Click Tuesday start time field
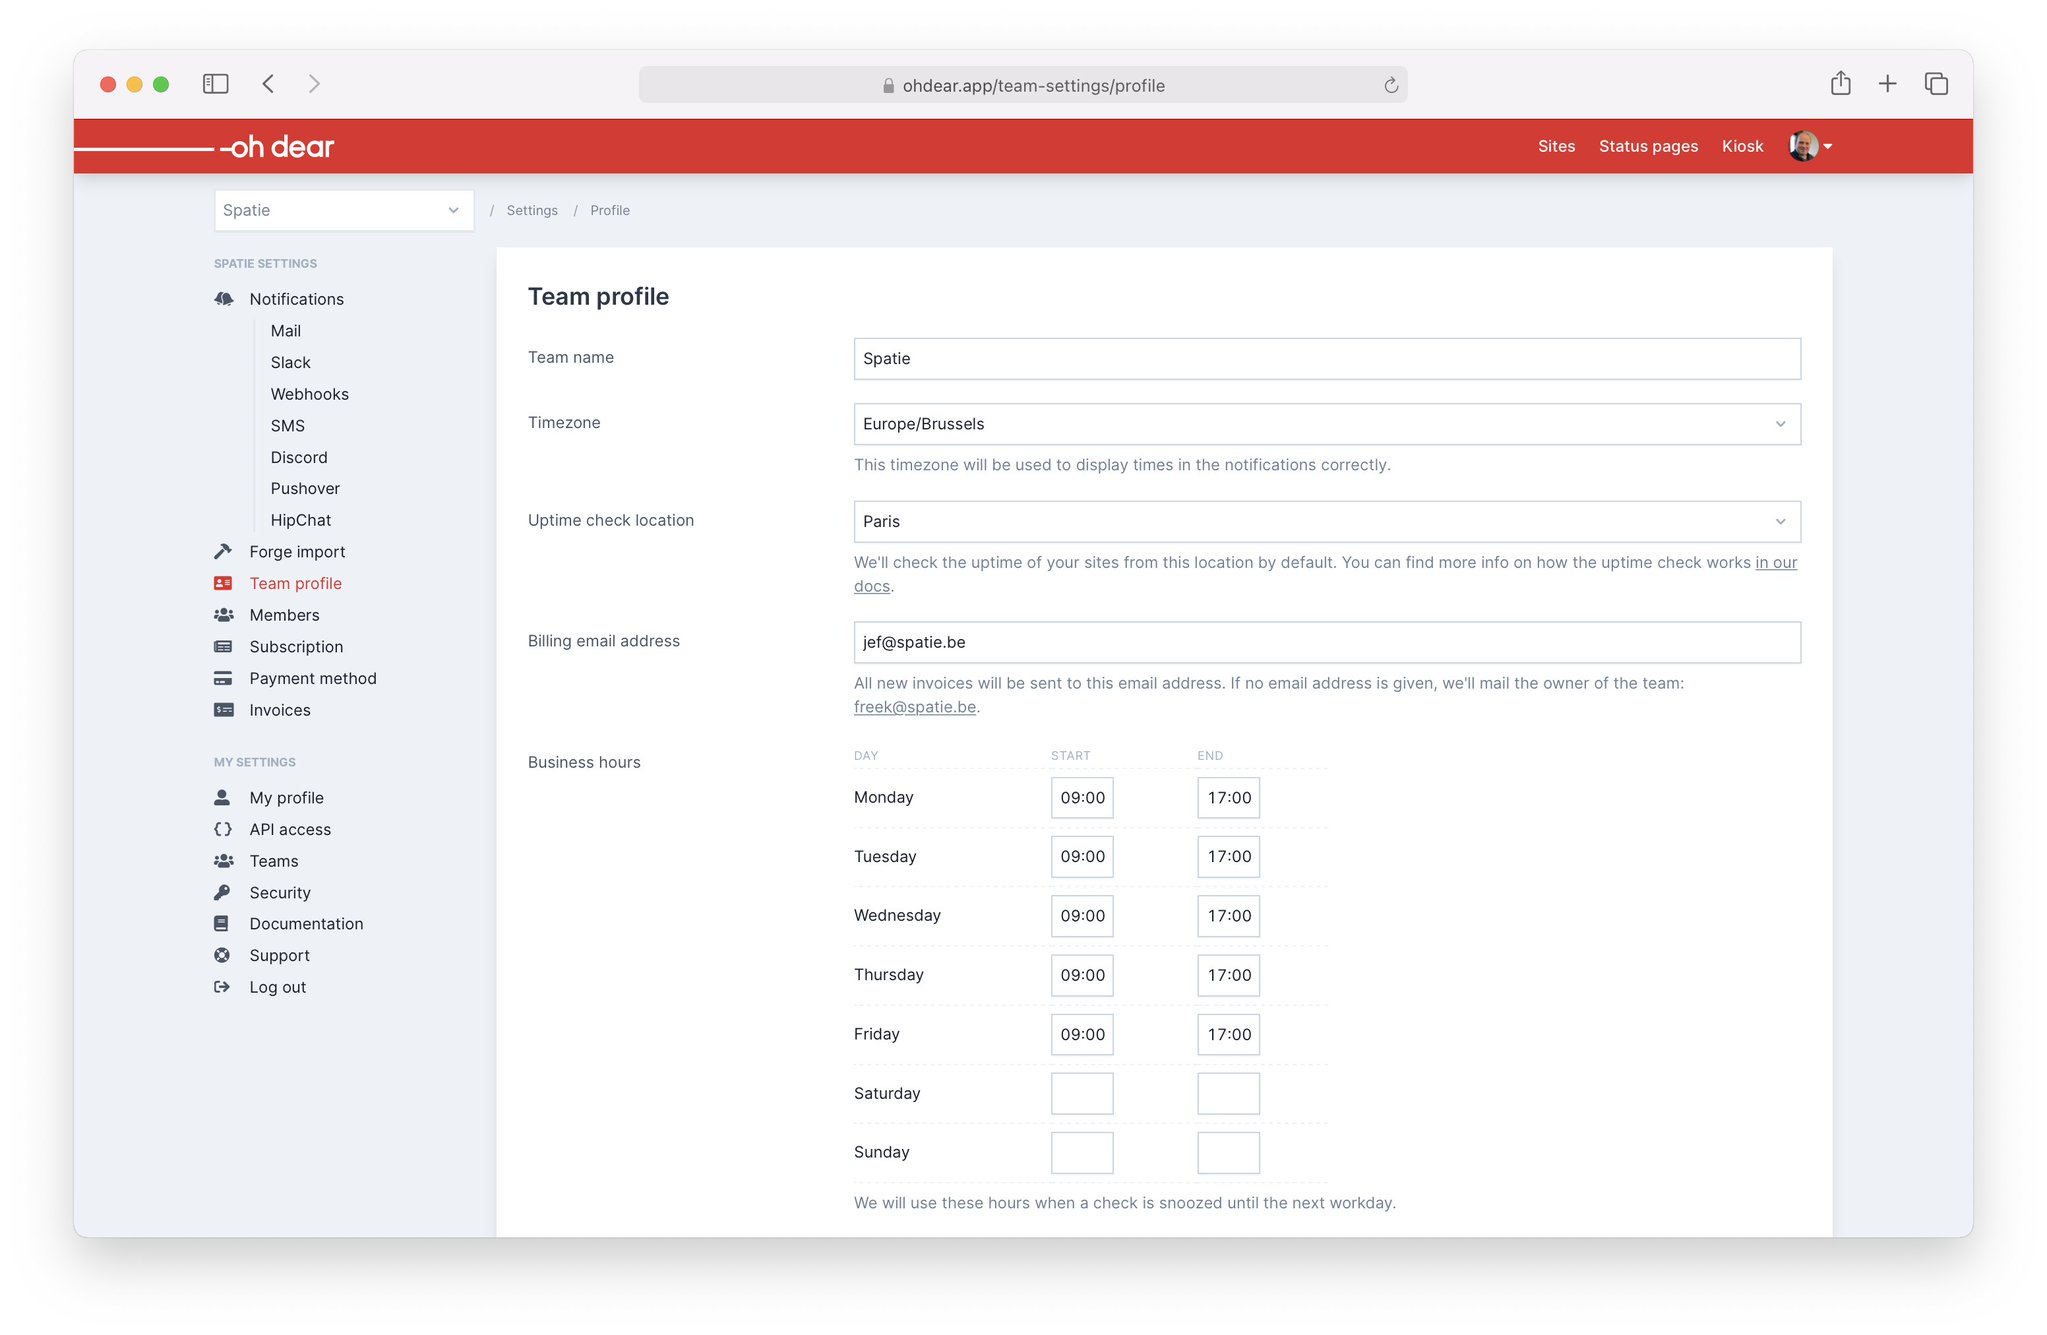The image size is (2047, 1335). (1082, 857)
